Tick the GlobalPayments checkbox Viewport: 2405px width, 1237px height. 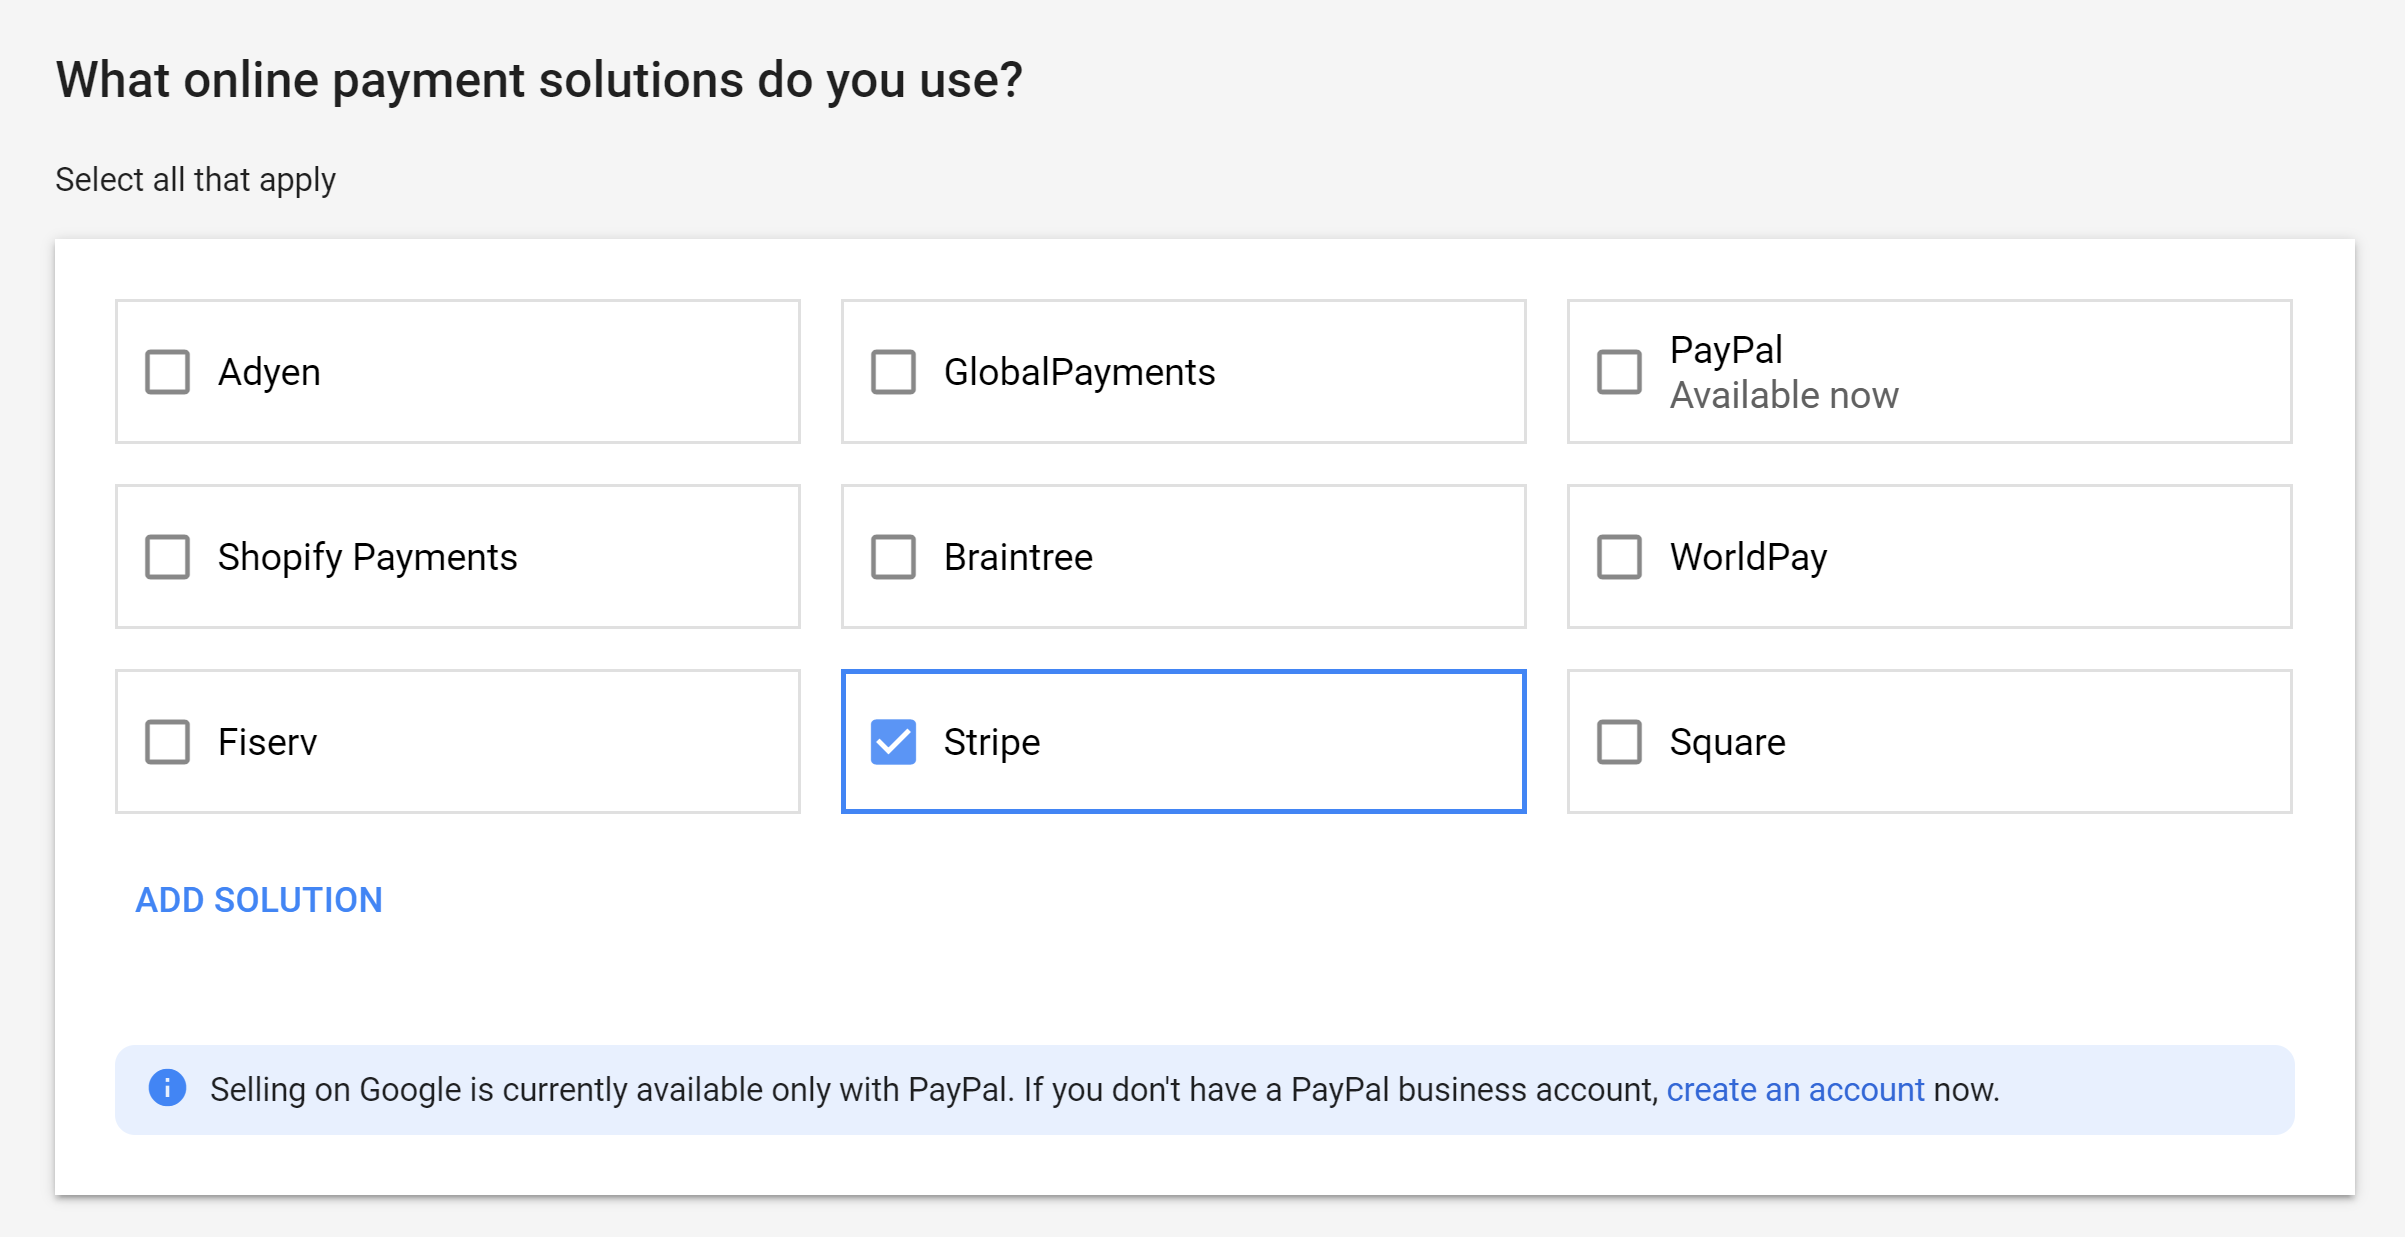(x=893, y=372)
